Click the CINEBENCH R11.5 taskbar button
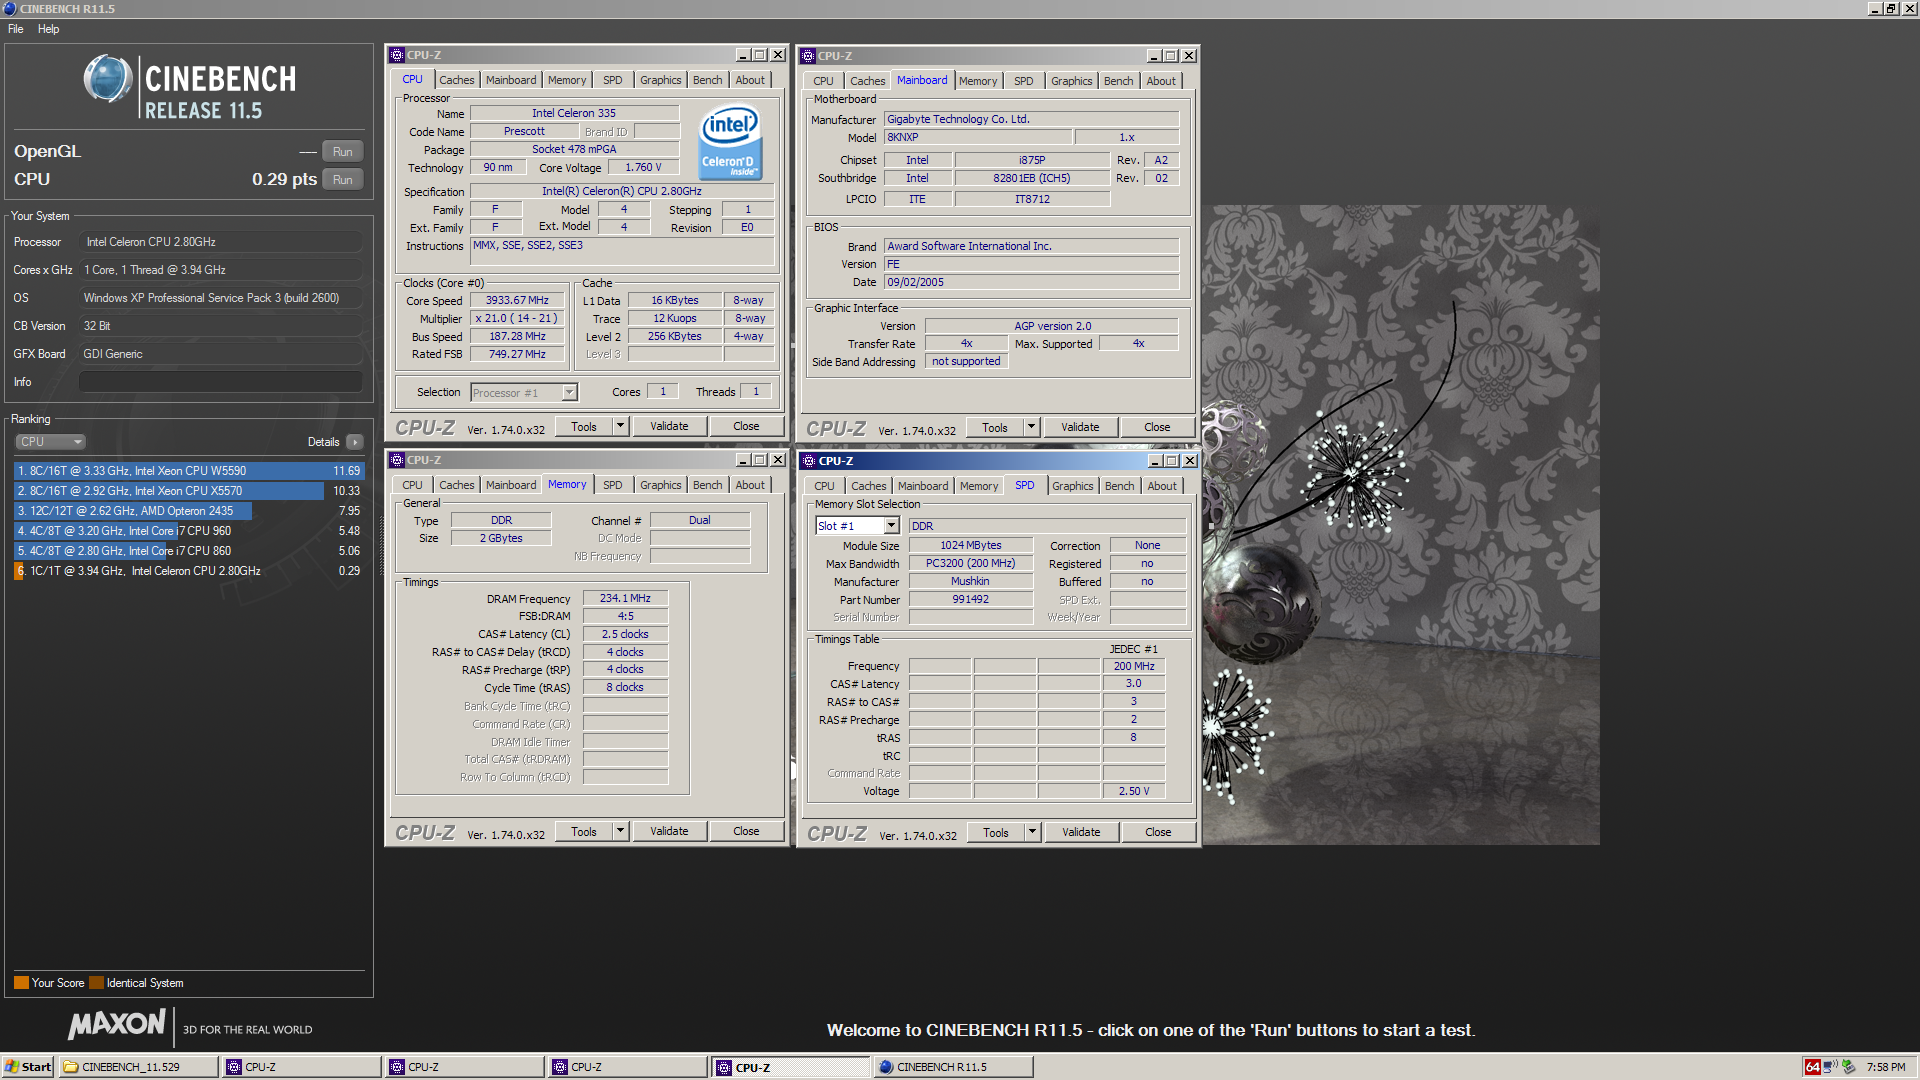The width and height of the screenshot is (1920, 1080). (x=953, y=1067)
